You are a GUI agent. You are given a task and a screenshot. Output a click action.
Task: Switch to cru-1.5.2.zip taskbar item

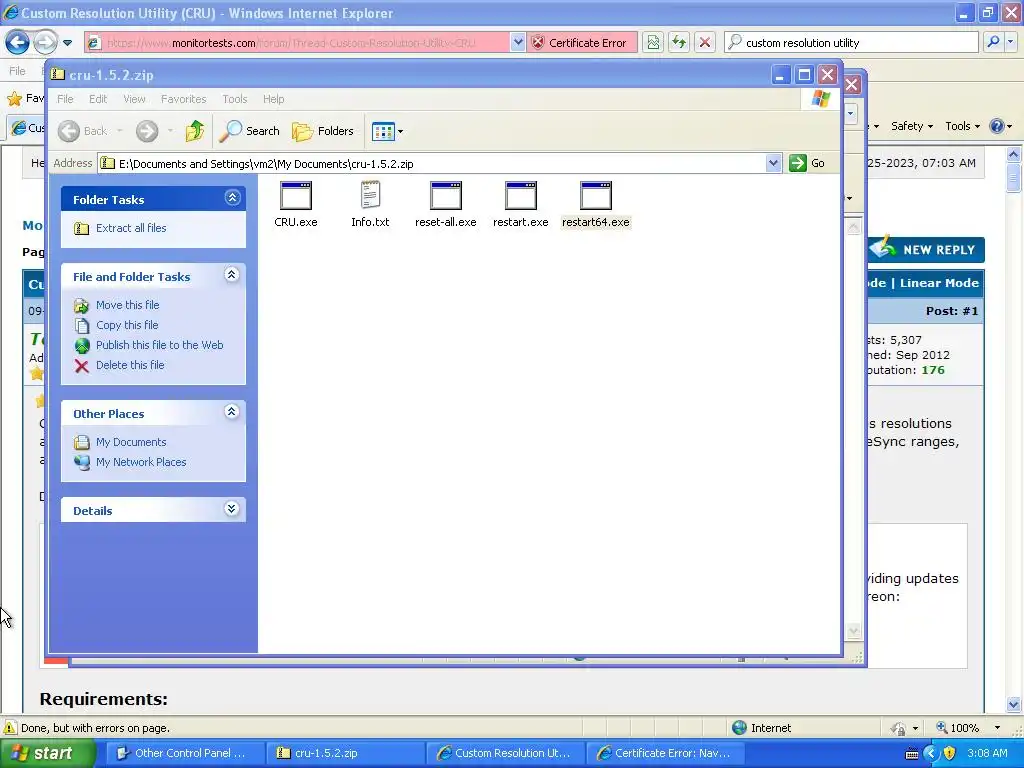pos(345,753)
